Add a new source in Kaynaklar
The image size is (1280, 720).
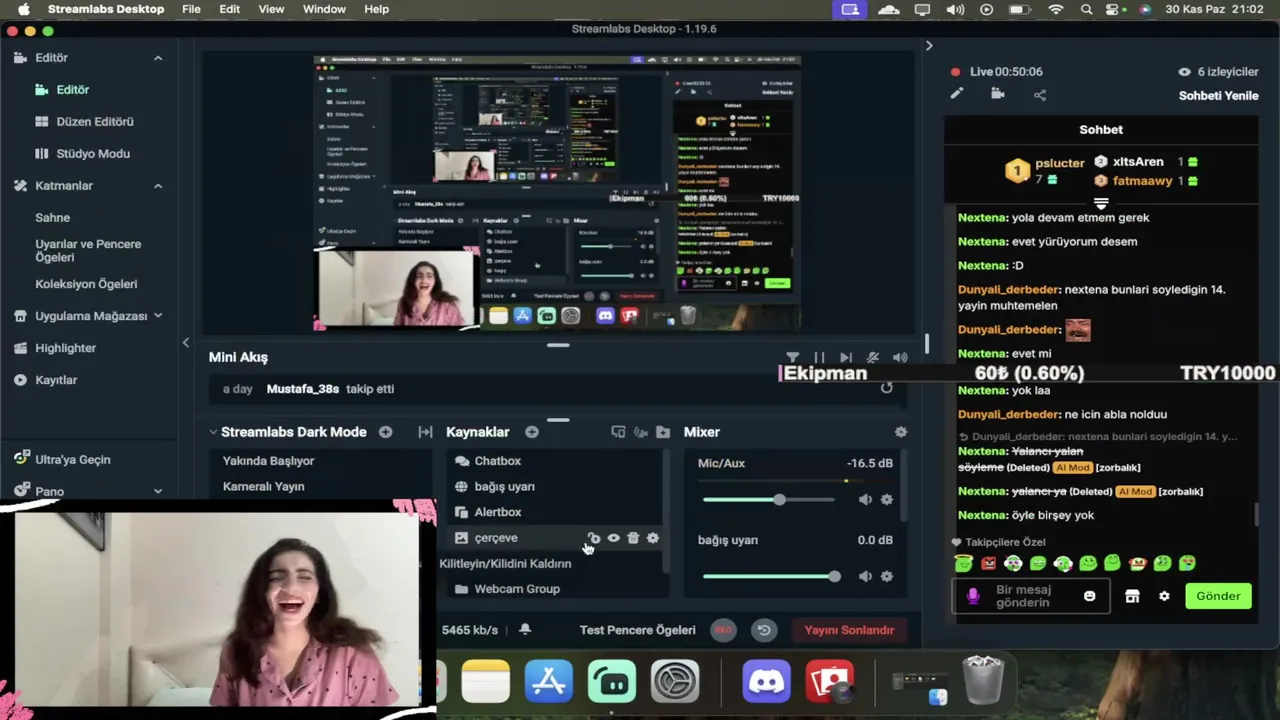tap(532, 432)
